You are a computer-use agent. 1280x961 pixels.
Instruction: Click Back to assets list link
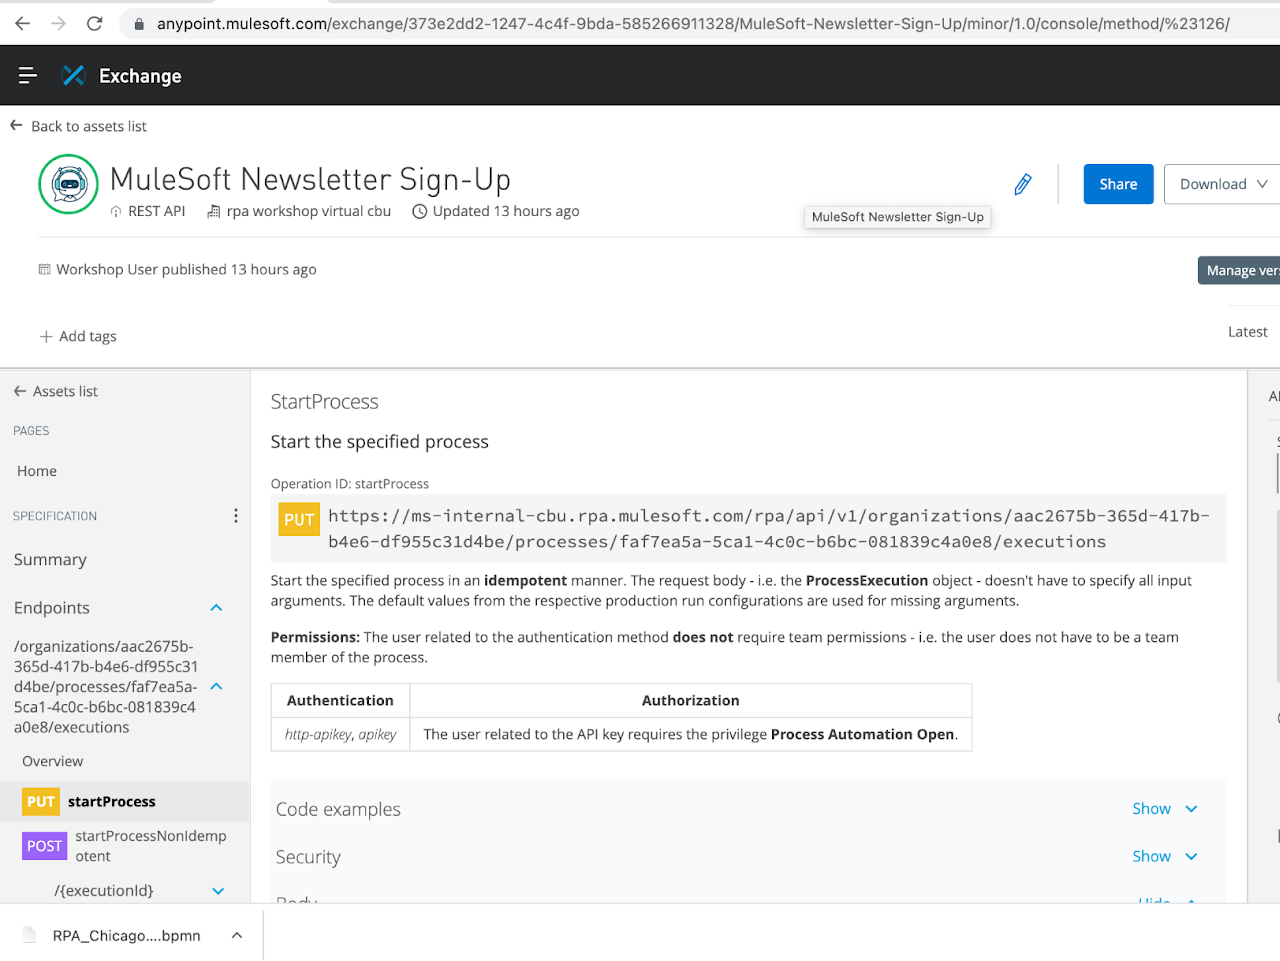coord(88,126)
